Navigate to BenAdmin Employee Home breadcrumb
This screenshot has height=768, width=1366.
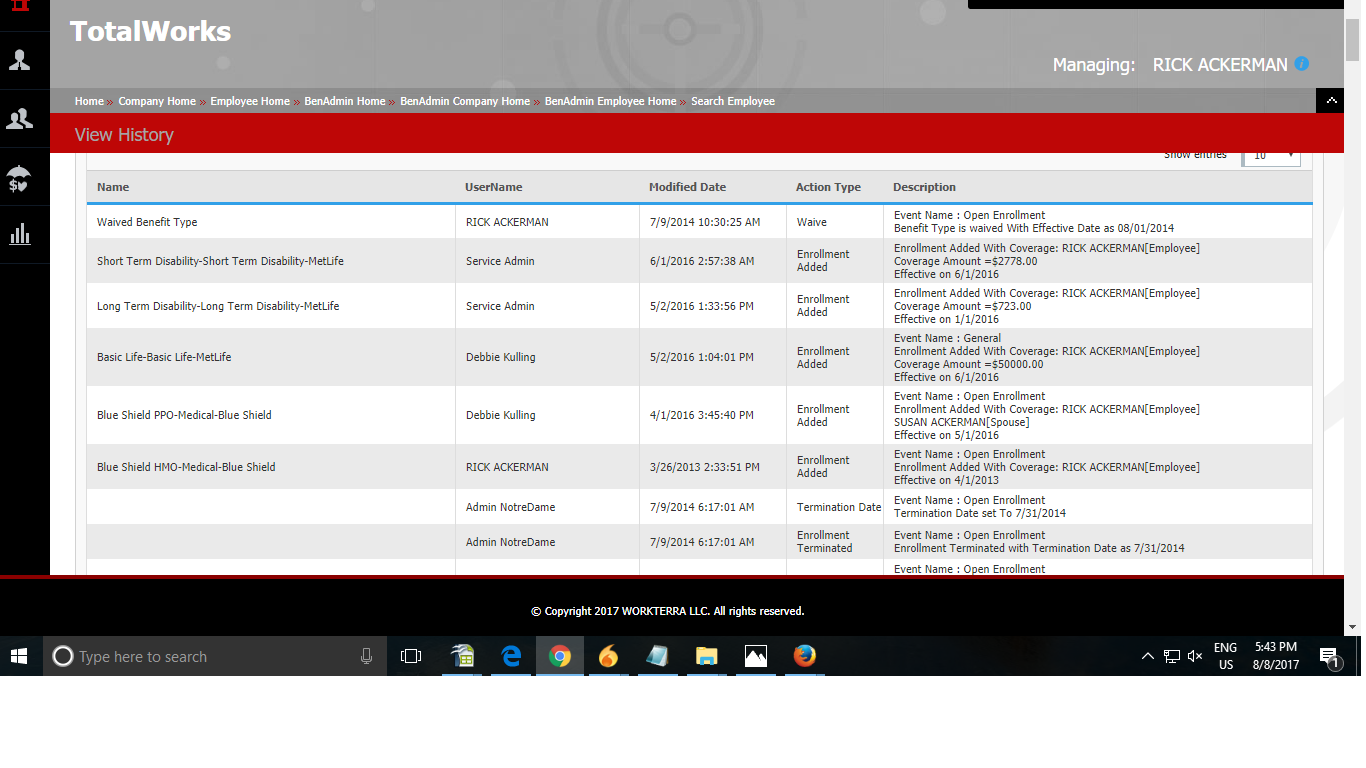point(610,101)
